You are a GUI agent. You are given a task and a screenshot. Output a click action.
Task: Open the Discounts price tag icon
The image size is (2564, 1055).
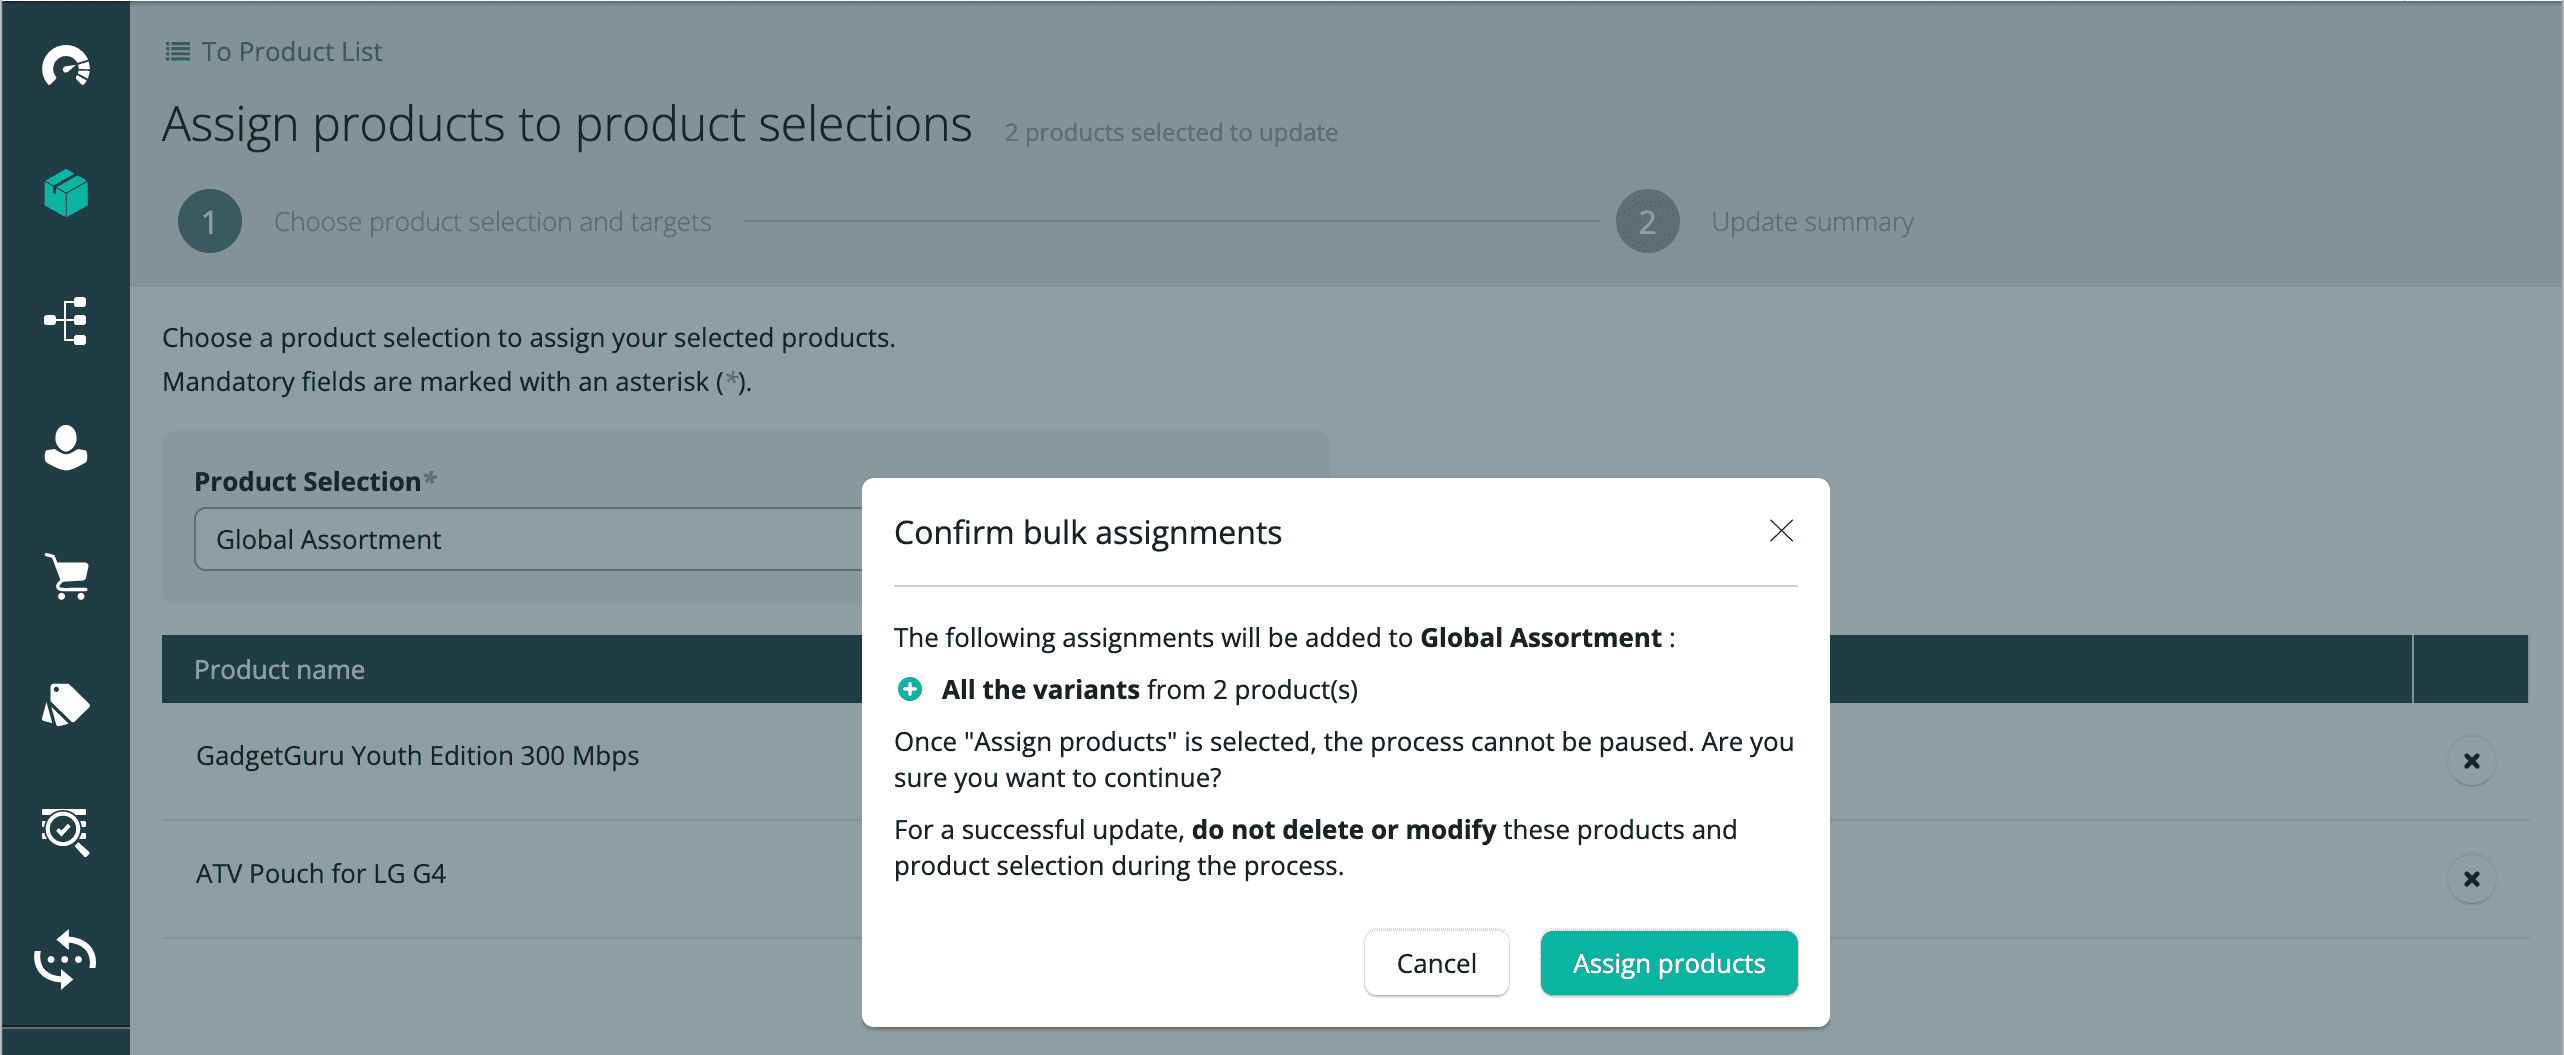coord(66,705)
